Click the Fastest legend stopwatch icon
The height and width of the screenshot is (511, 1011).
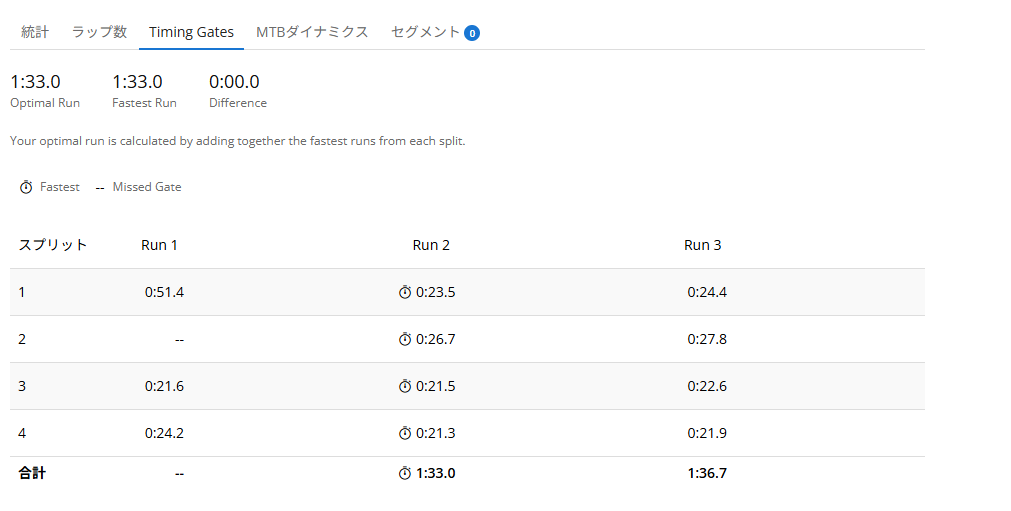(x=26, y=187)
